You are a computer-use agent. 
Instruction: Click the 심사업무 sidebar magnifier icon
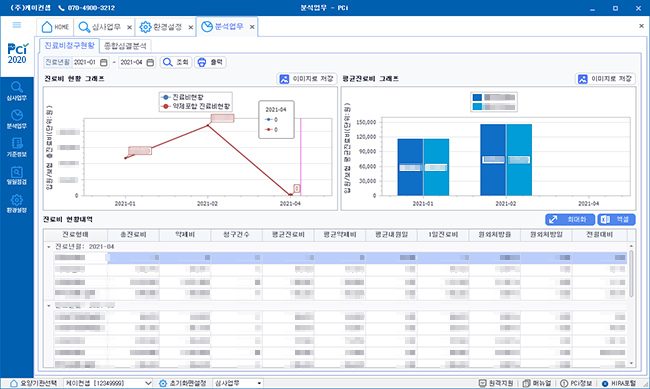tap(17, 87)
